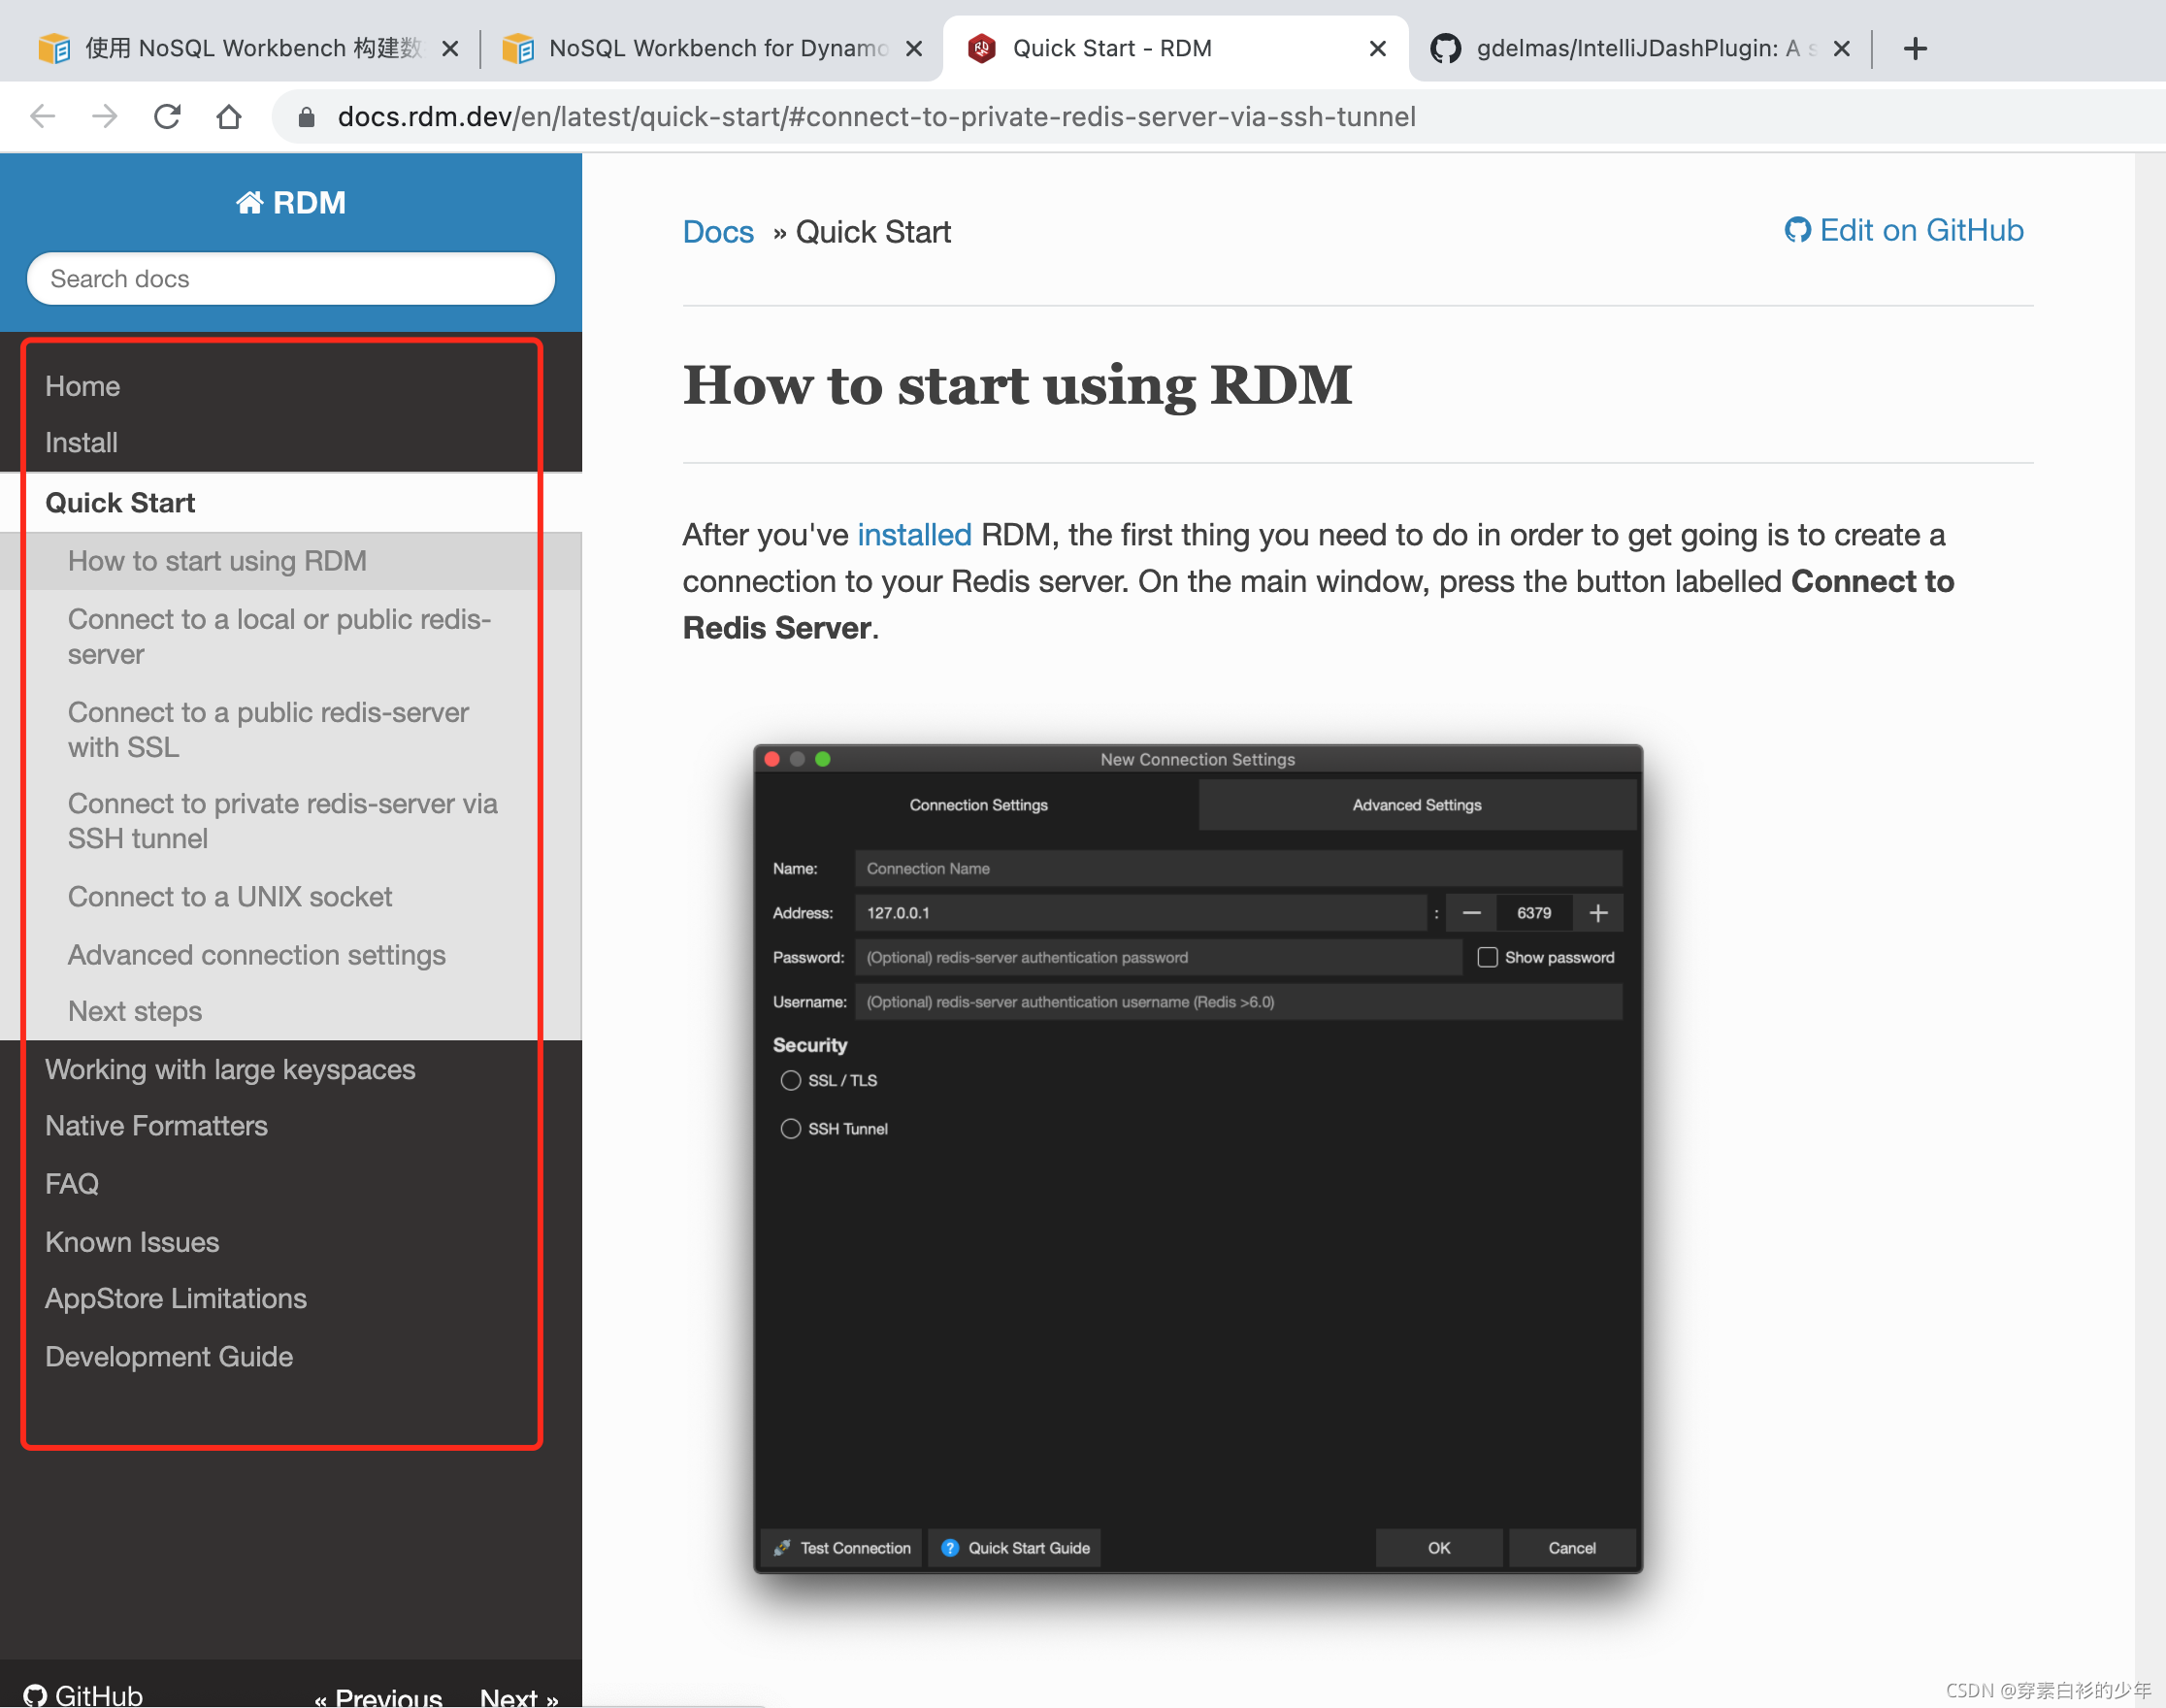This screenshot has height=1708, width=2166.
Task: Switch to the Advanced Settings tab
Action: pos(1416,805)
